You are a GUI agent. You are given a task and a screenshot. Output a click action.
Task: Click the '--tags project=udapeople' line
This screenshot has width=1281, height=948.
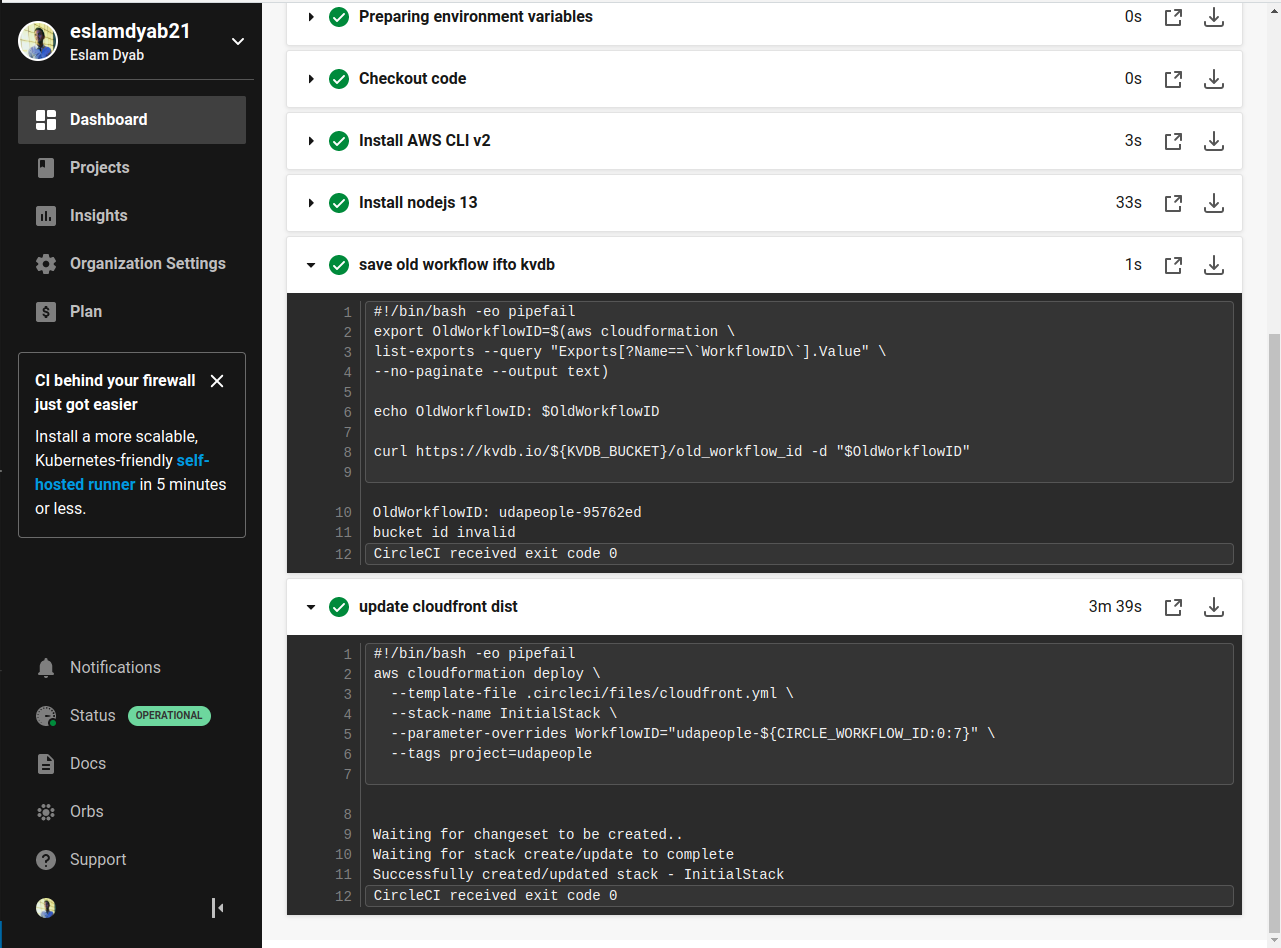[491, 754]
